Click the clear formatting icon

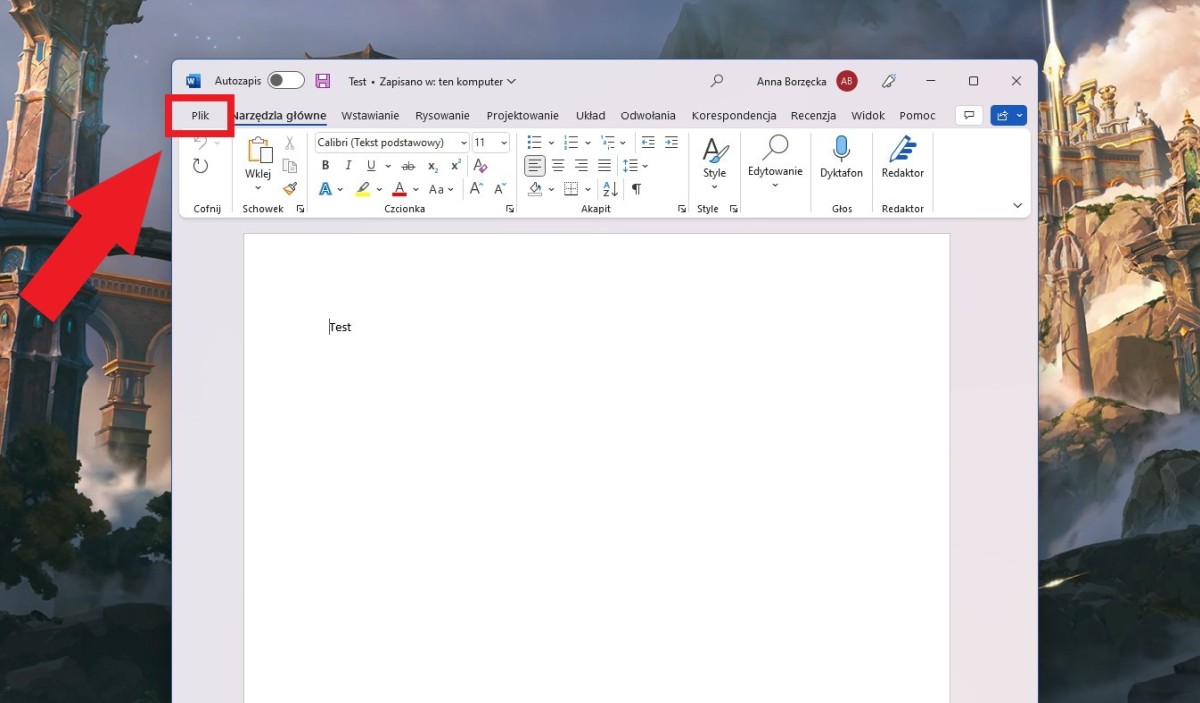coord(480,166)
